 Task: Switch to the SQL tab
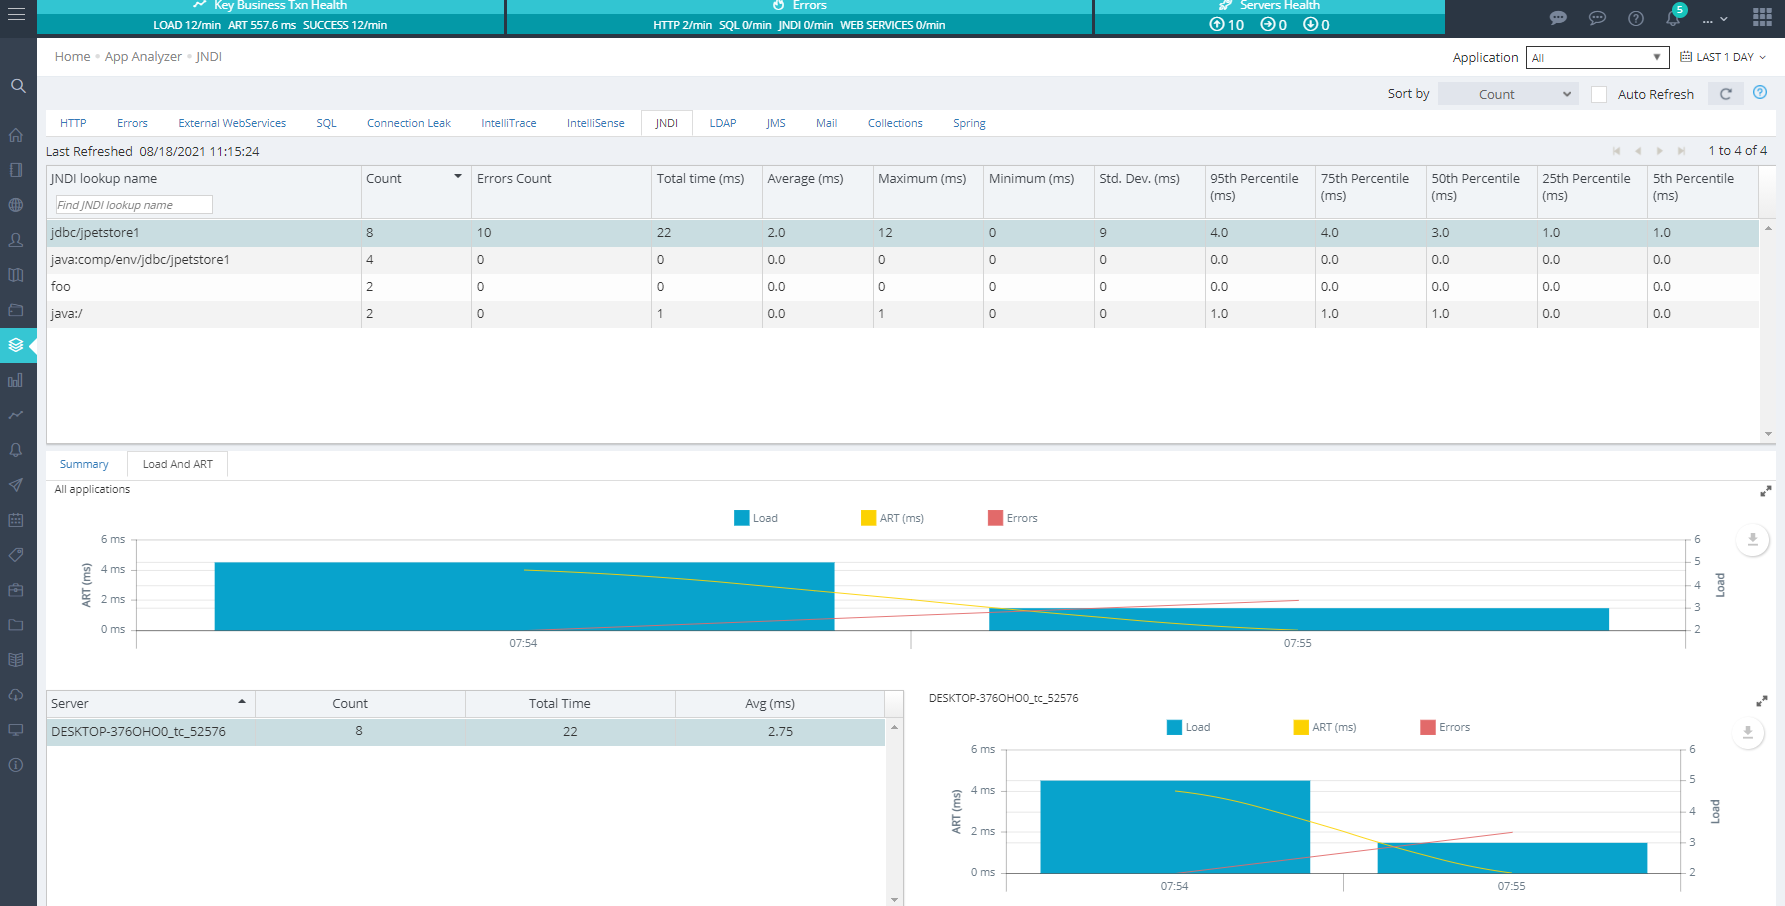click(x=326, y=123)
